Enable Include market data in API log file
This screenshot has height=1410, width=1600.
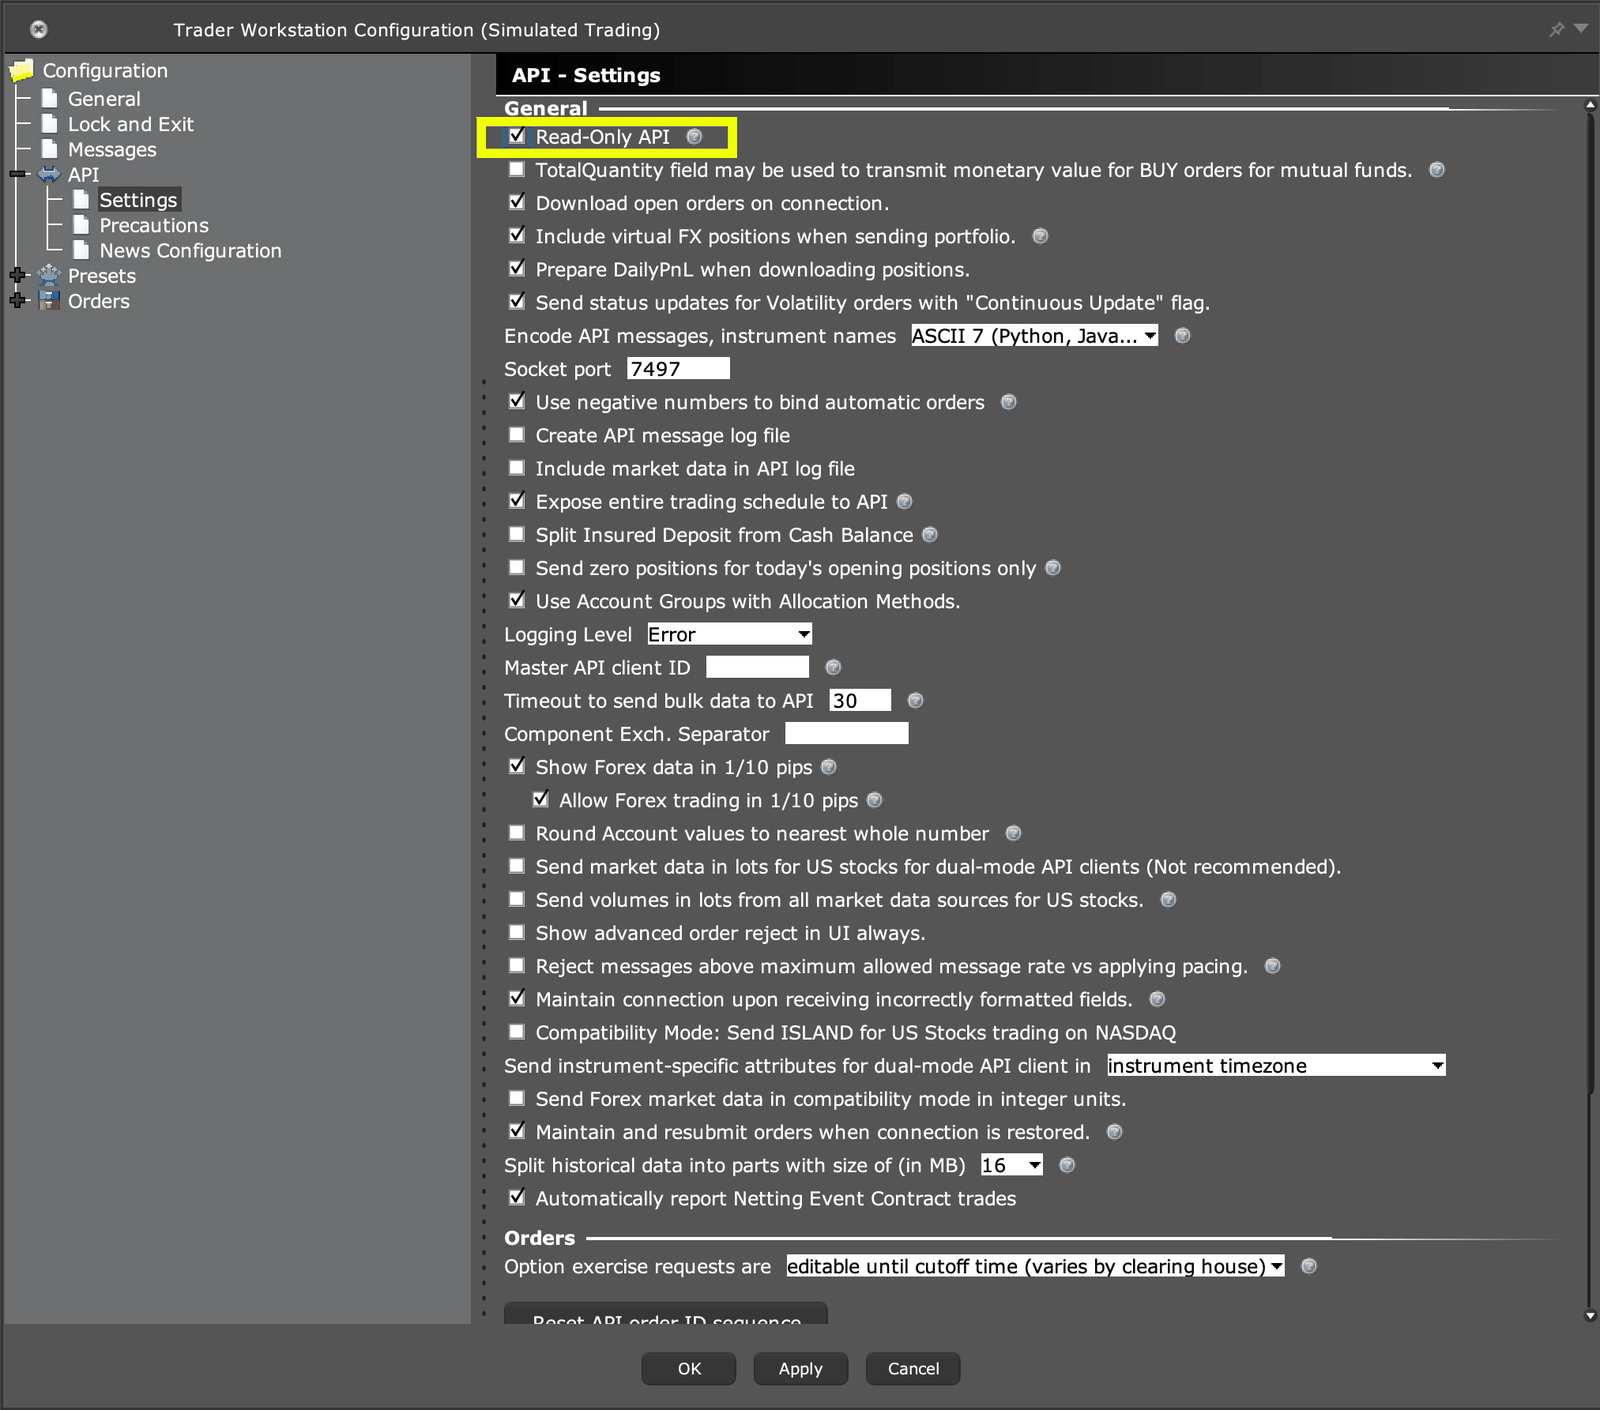click(517, 467)
